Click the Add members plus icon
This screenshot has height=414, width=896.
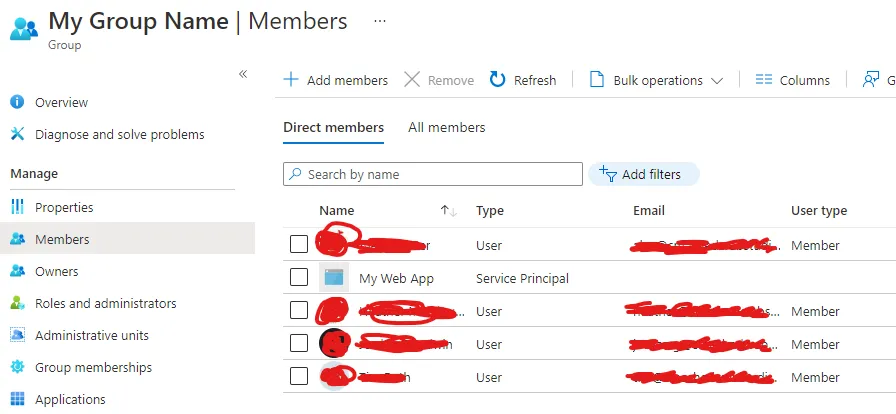tap(291, 80)
